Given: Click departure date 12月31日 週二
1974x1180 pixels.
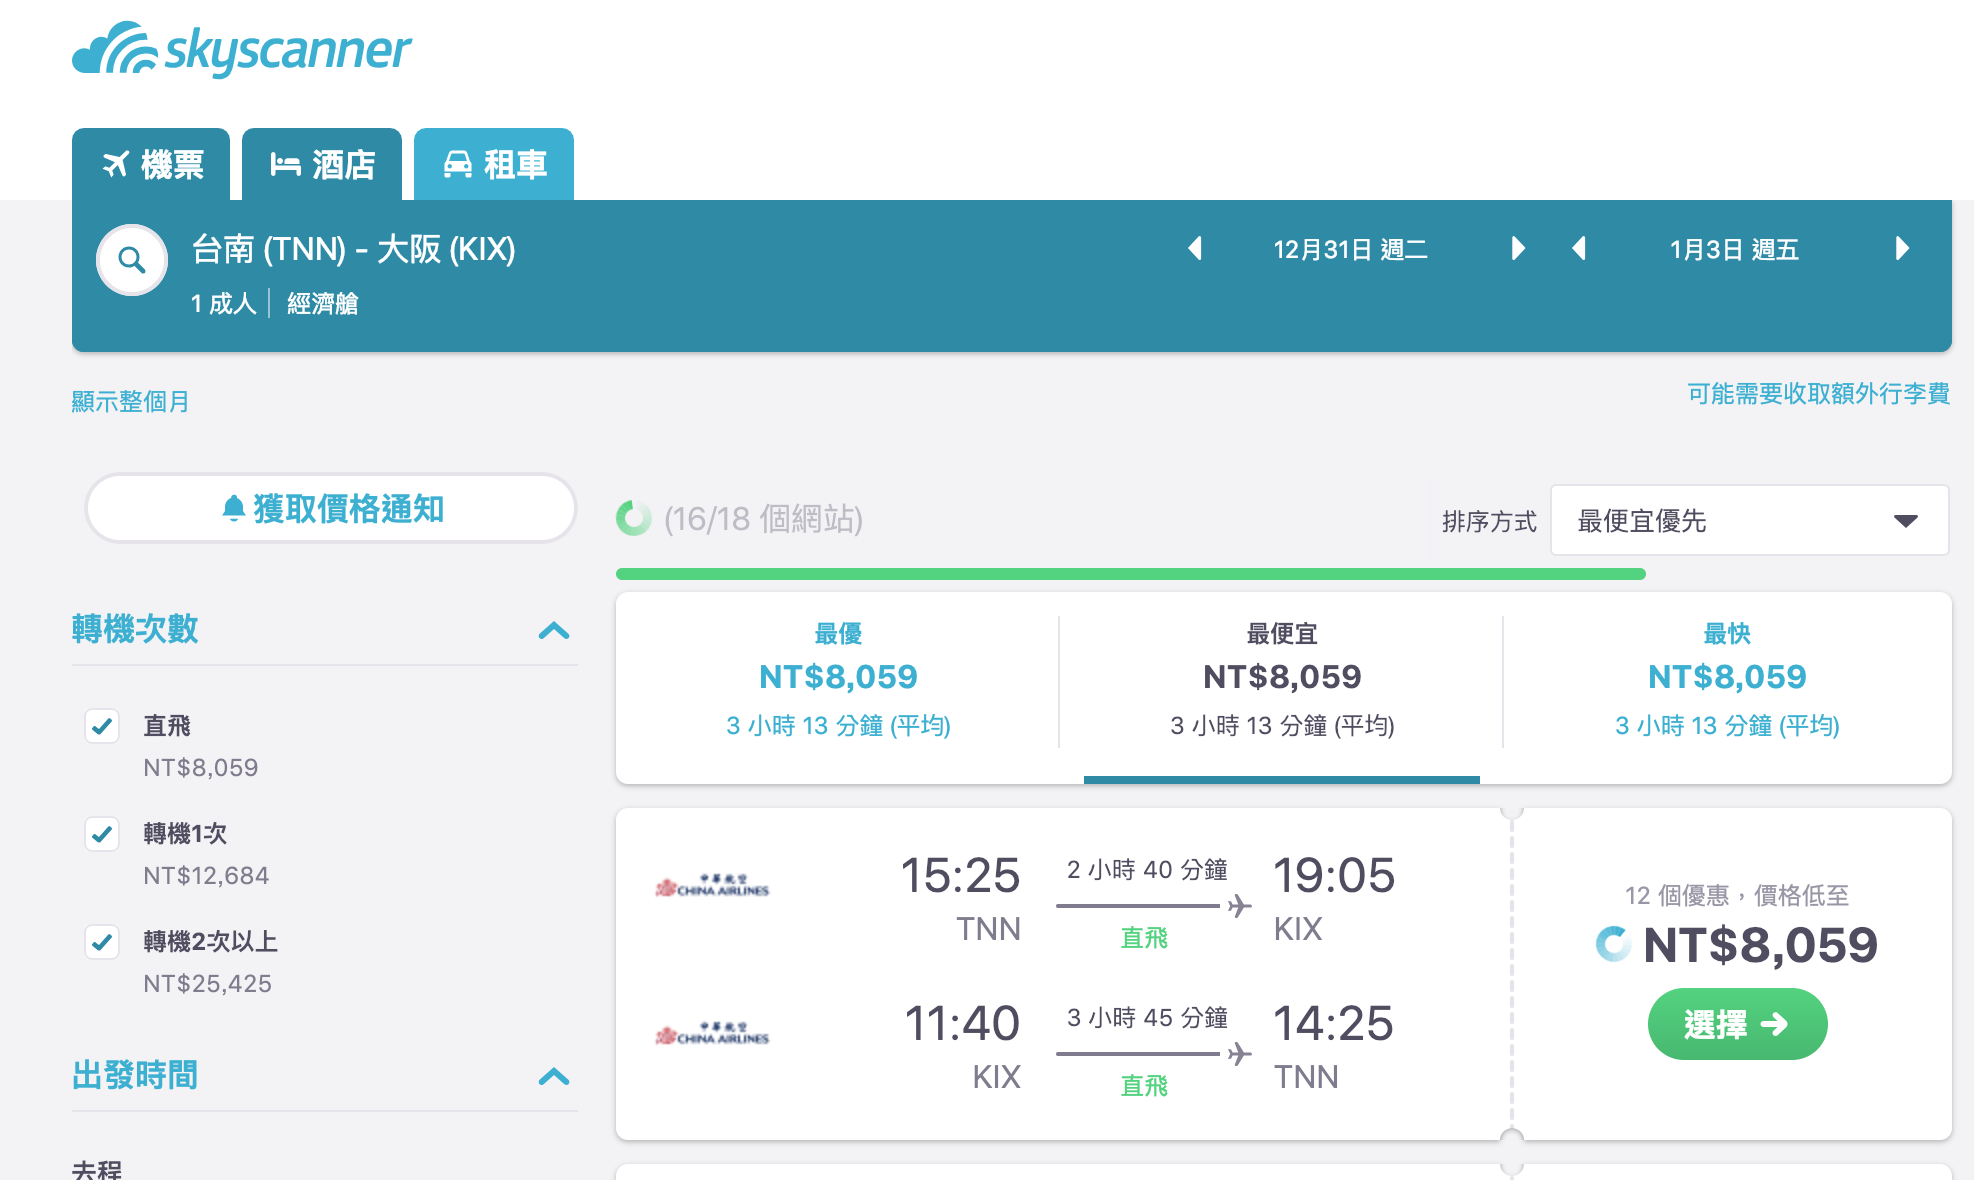Looking at the screenshot, I should tap(1350, 249).
